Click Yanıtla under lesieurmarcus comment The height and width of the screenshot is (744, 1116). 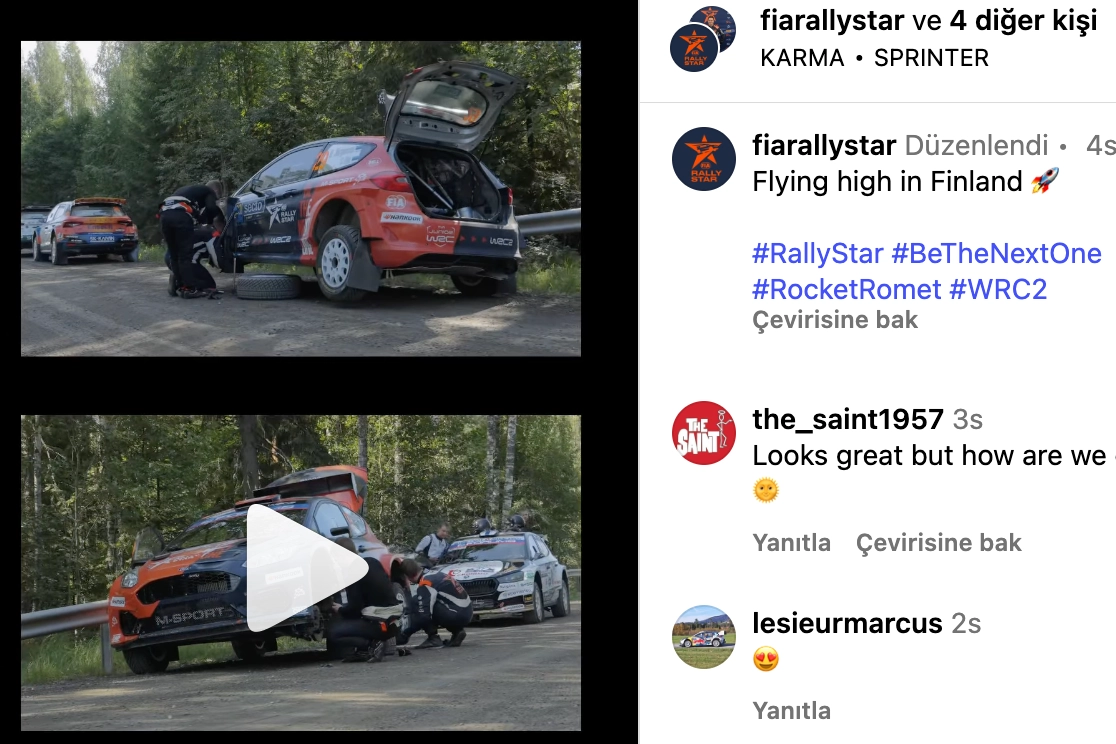pos(791,711)
